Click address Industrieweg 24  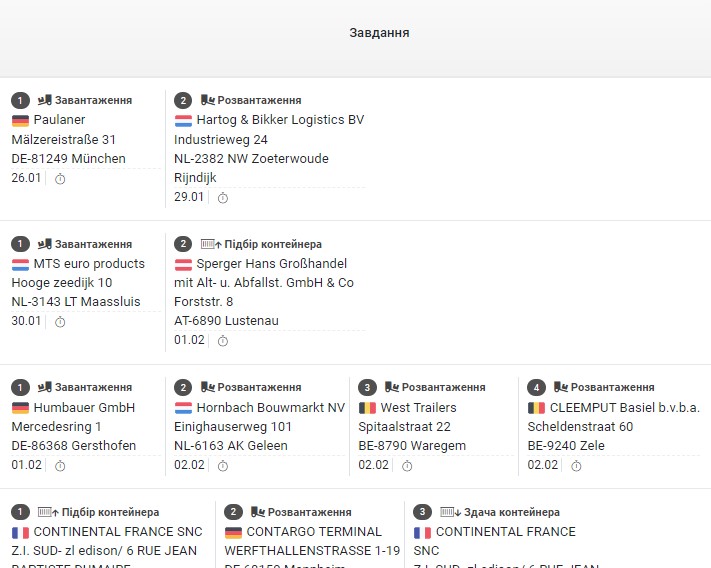pos(221,140)
